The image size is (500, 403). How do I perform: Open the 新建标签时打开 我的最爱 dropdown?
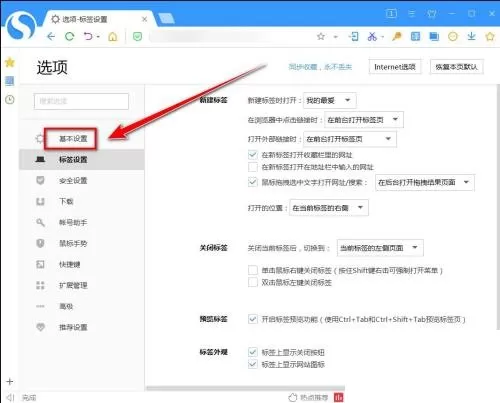(x=329, y=100)
